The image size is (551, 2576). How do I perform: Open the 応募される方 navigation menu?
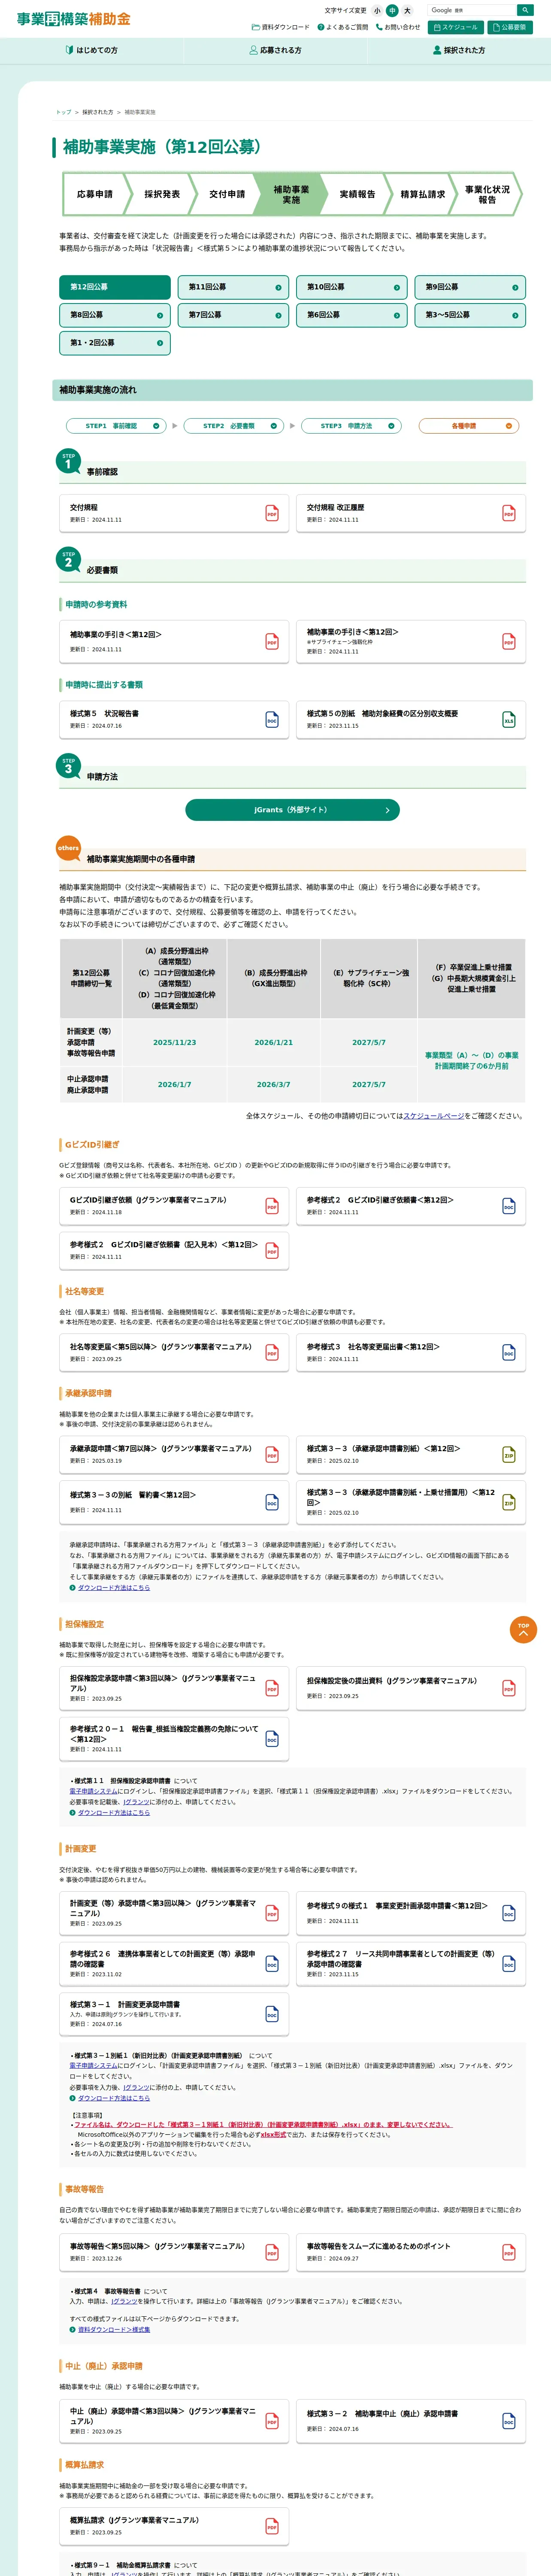coord(275,50)
